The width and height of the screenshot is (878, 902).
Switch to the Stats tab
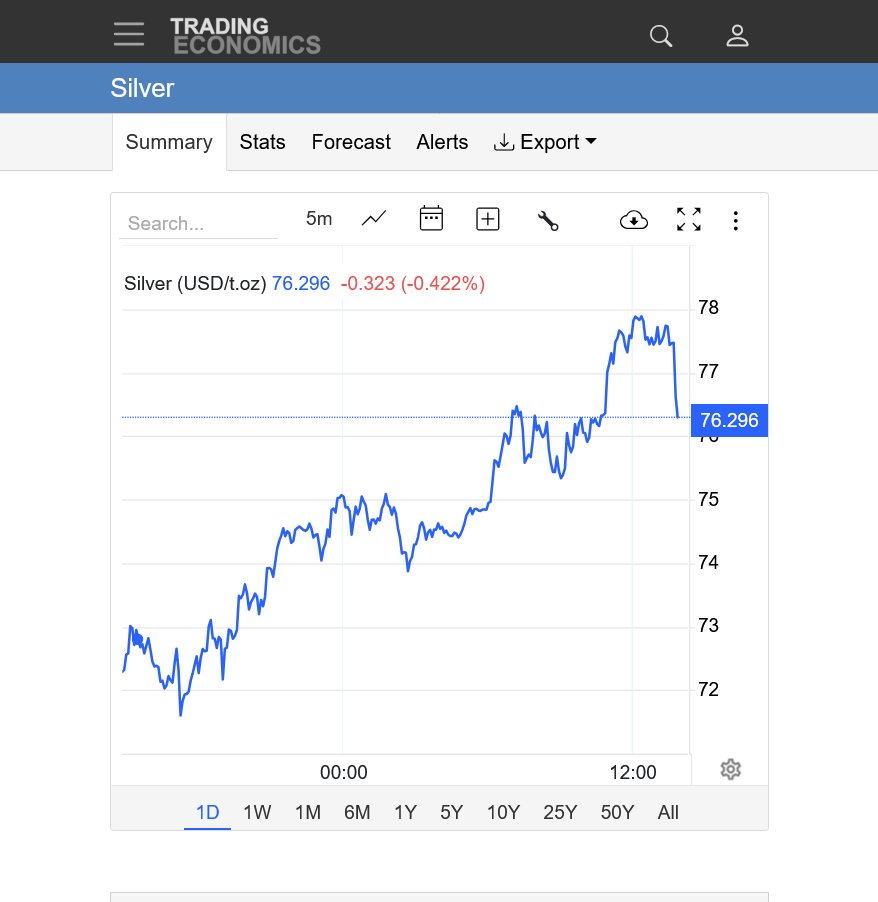coord(263,142)
